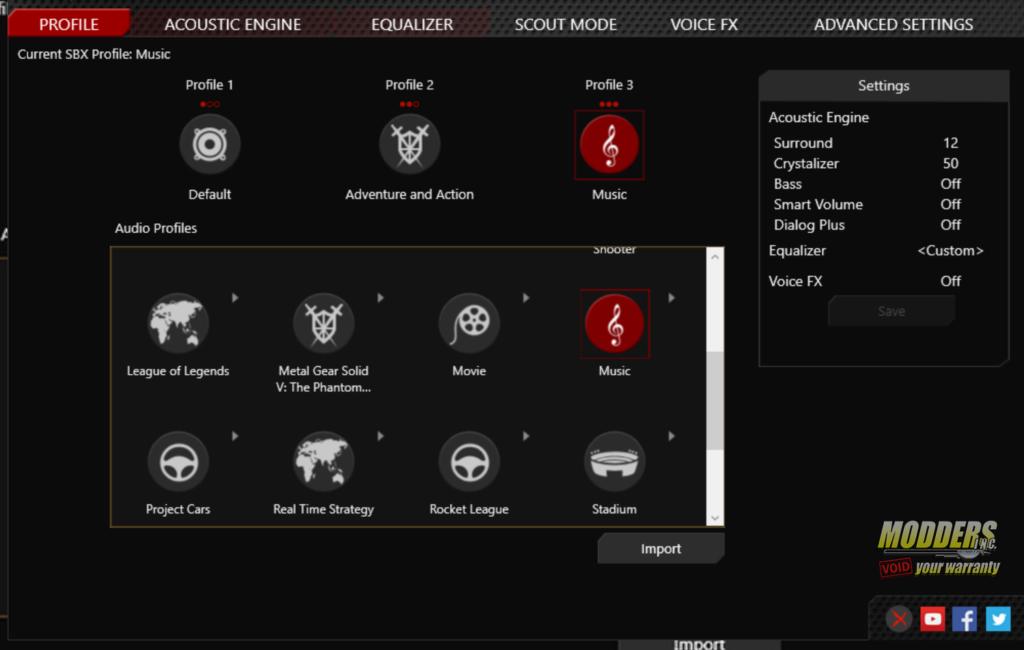The image size is (1024, 650).
Task: Click the Current SBX Profile: Music text
Action: (94, 54)
